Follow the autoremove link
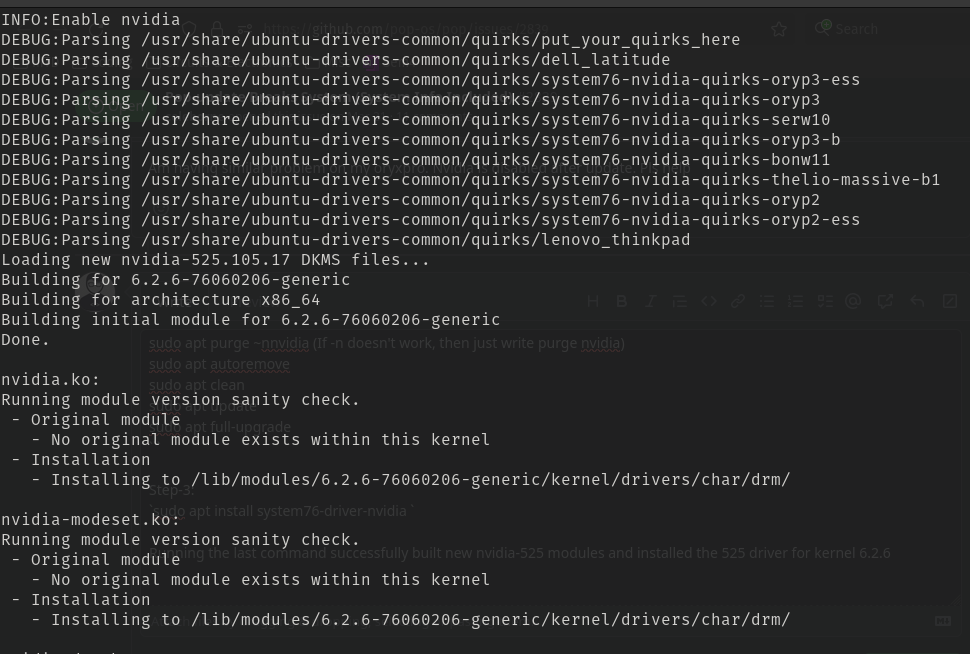The image size is (970, 654). tap(249, 364)
